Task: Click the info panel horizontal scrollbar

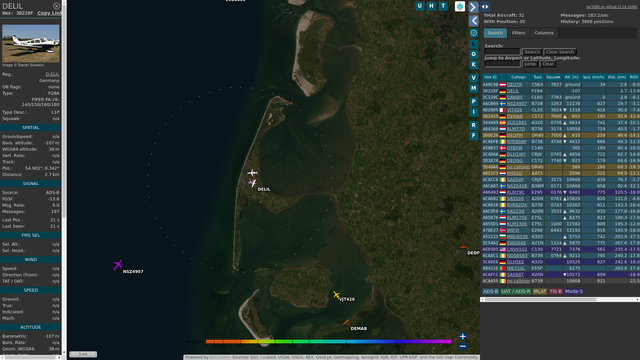Action: (31, 358)
